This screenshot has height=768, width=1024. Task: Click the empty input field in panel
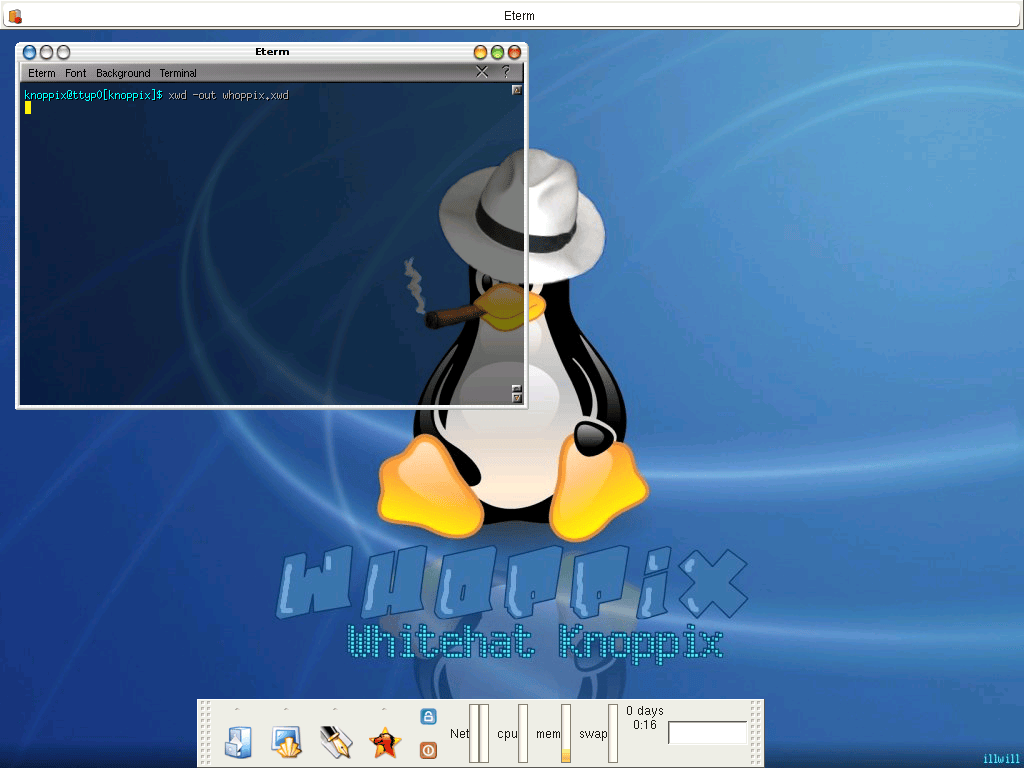click(x=707, y=733)
